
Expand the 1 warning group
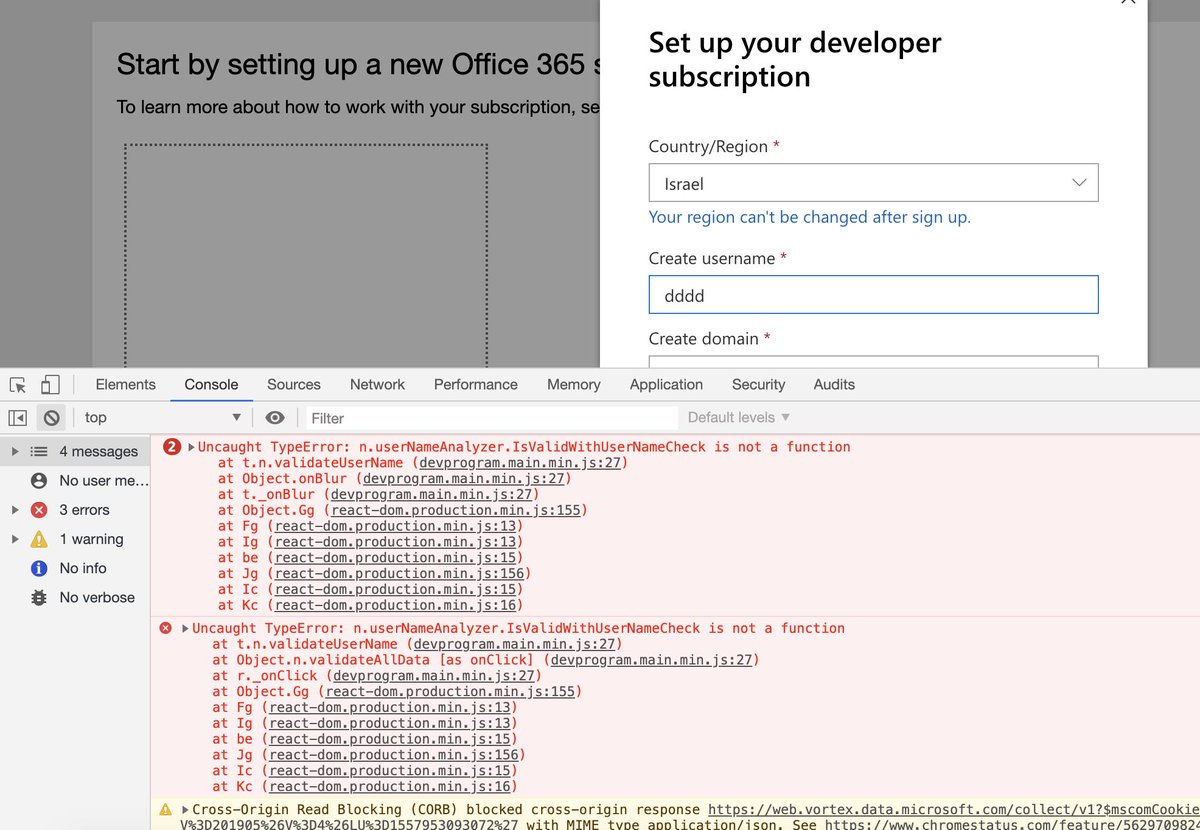point(14,539)
